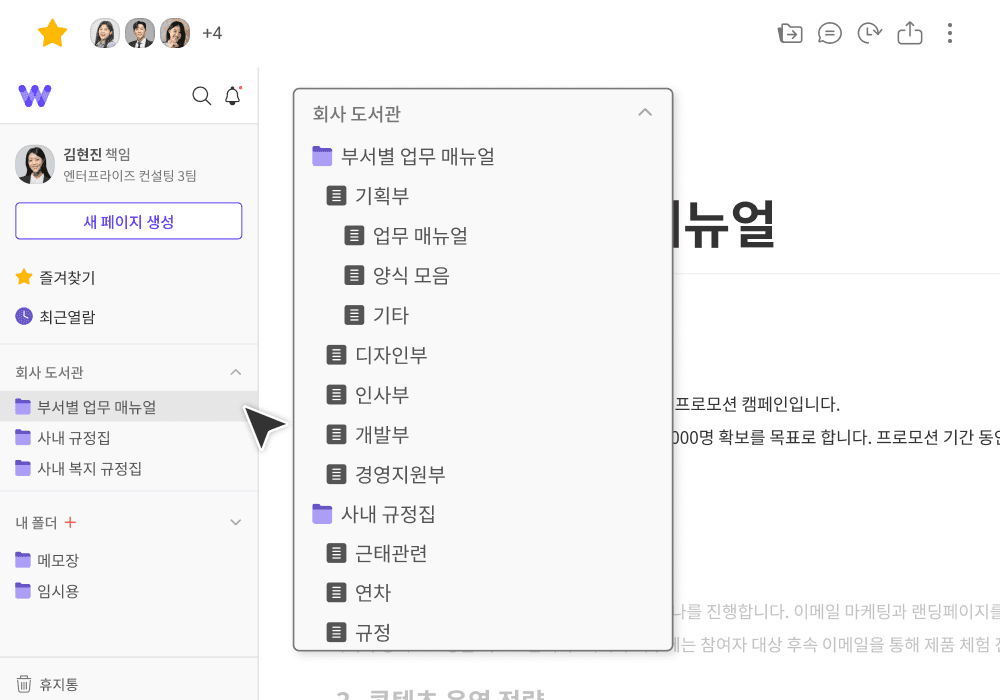The image size is (1000, 700).
Task: Collapse the 내 폴더 section
Action: [x=236, y=522]
